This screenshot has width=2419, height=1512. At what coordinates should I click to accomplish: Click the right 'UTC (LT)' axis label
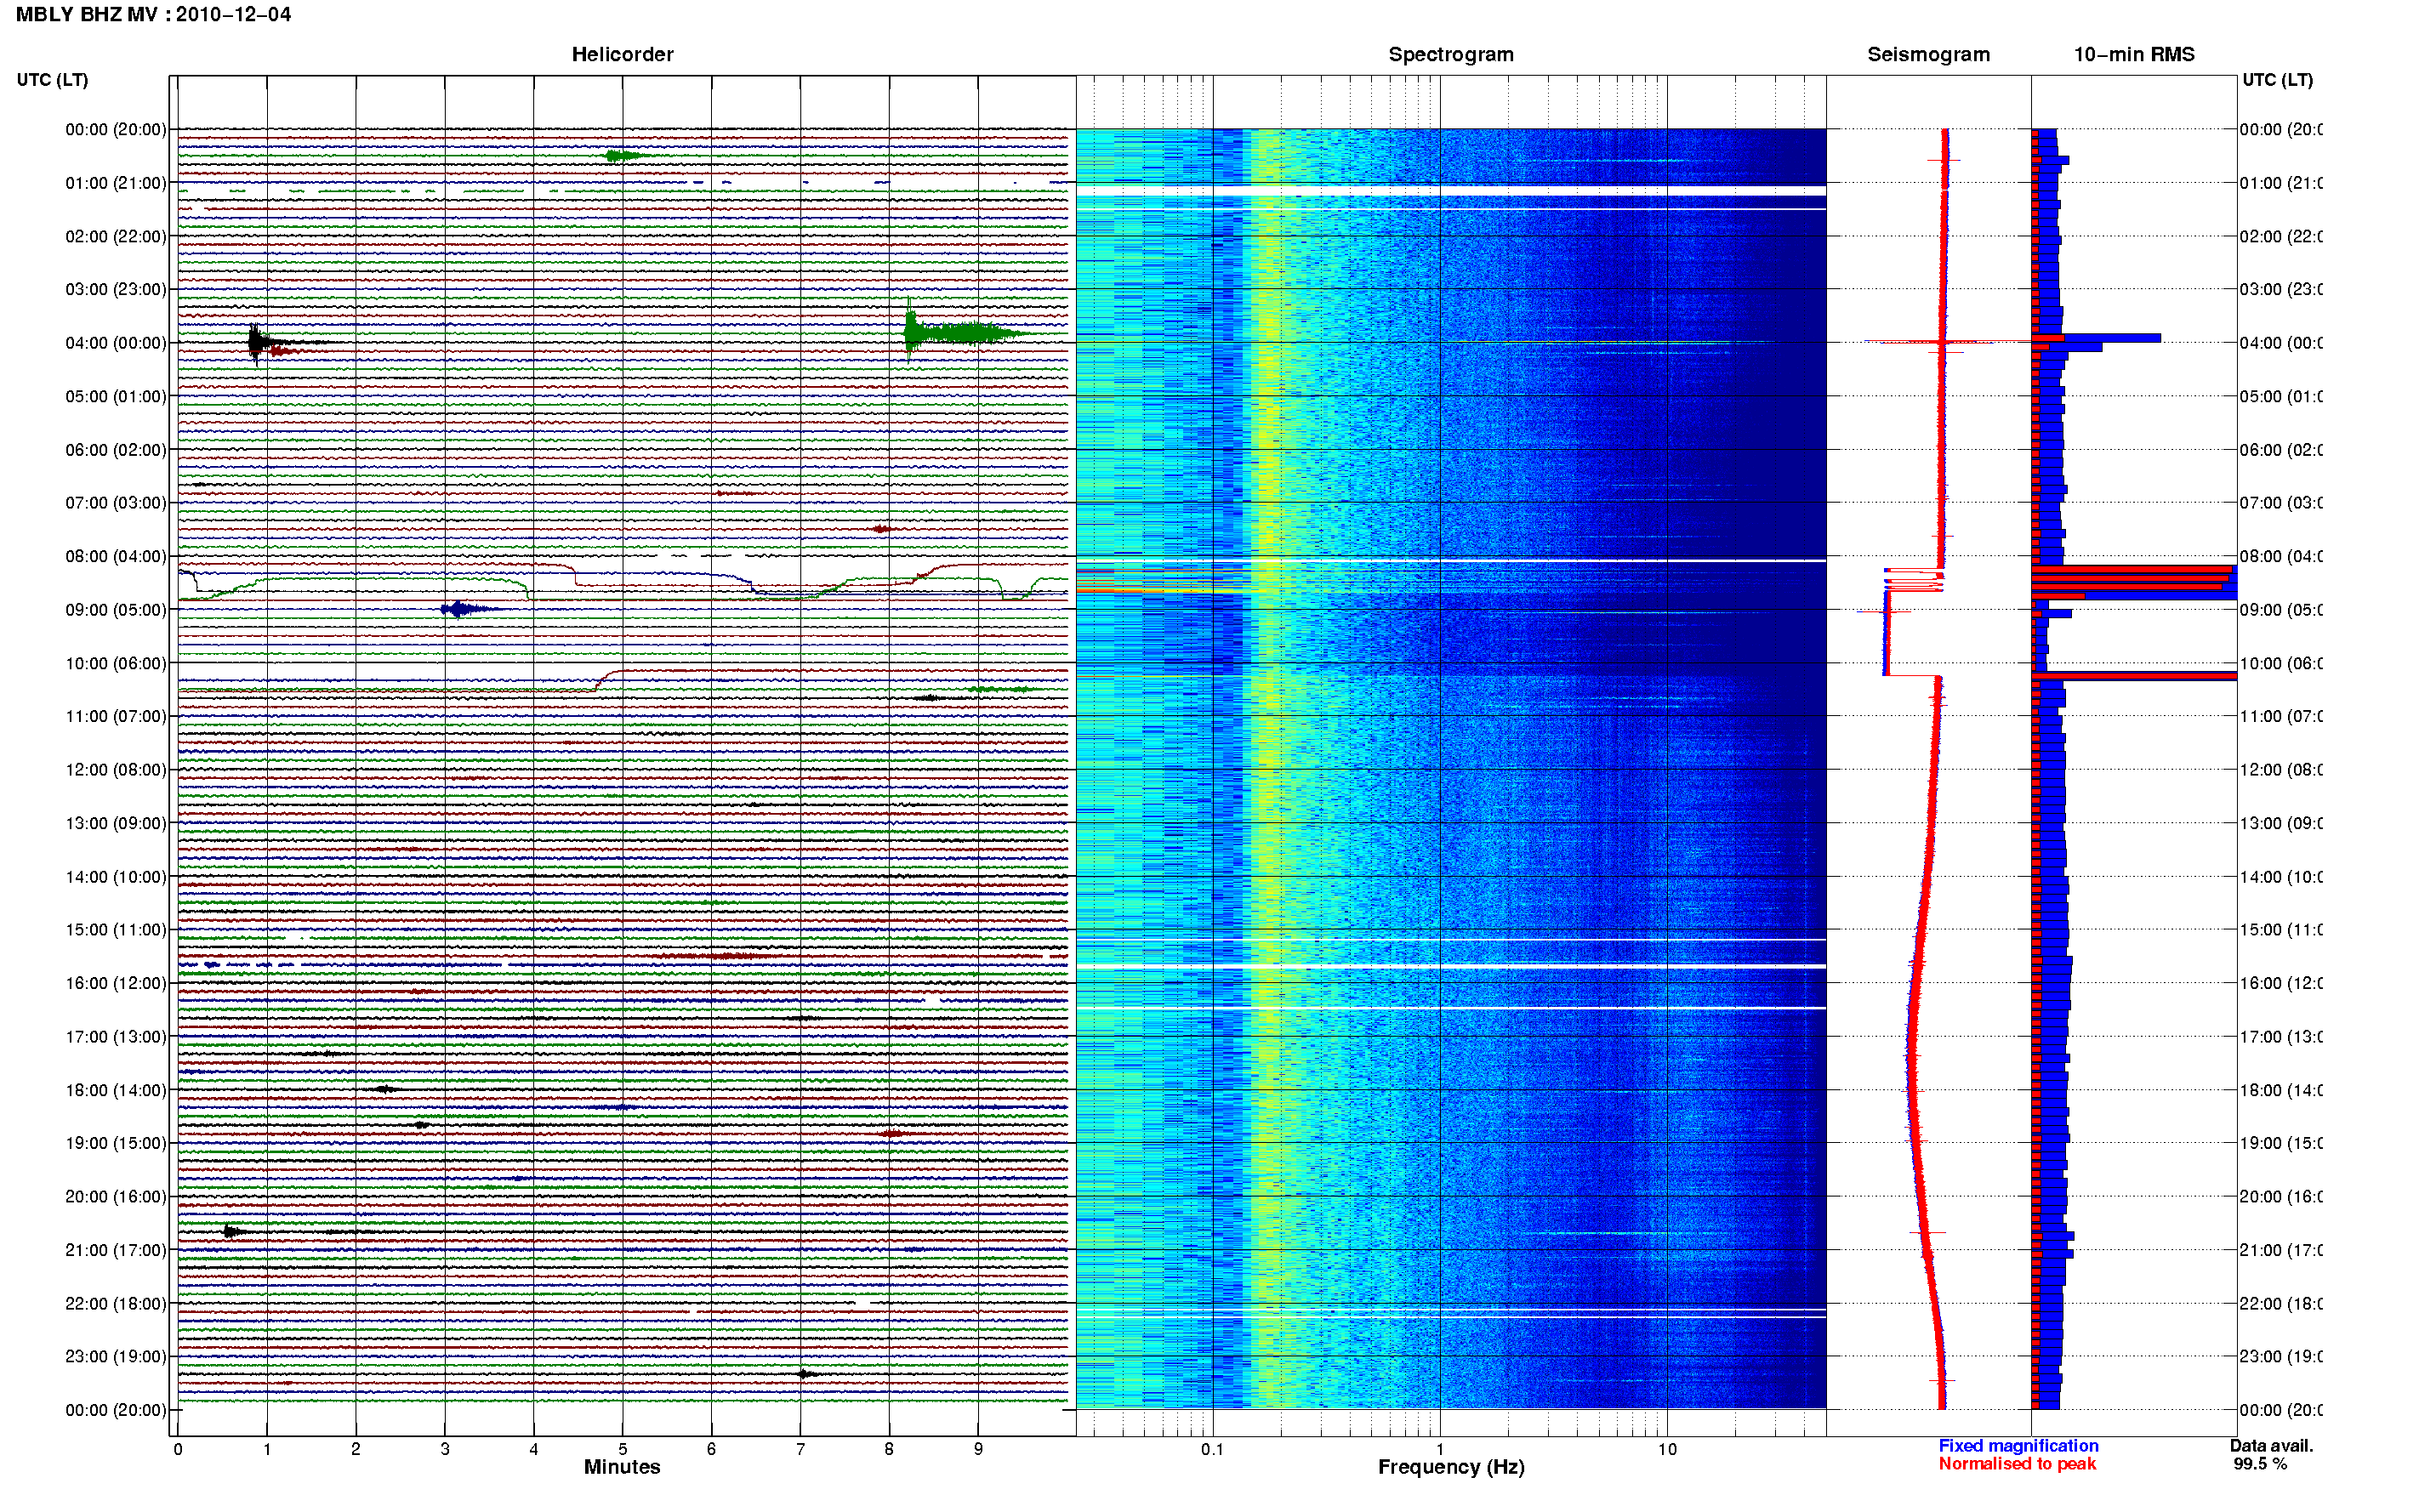[2277, 80]
